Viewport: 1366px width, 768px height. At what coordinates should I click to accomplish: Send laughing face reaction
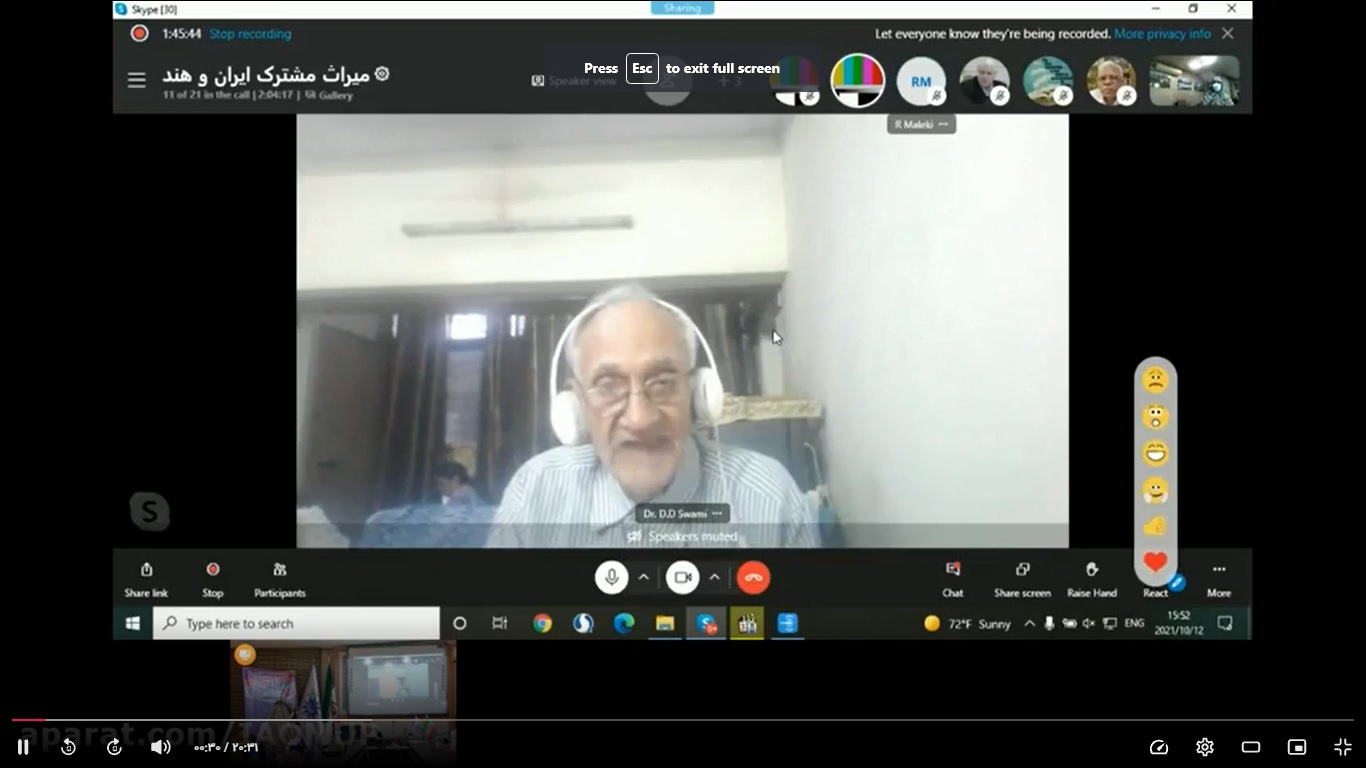[1156, 454]
